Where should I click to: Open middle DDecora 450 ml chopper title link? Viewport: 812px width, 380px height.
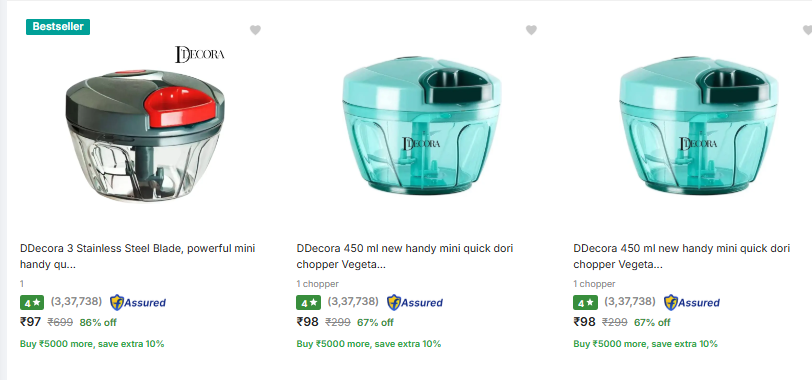405,256
